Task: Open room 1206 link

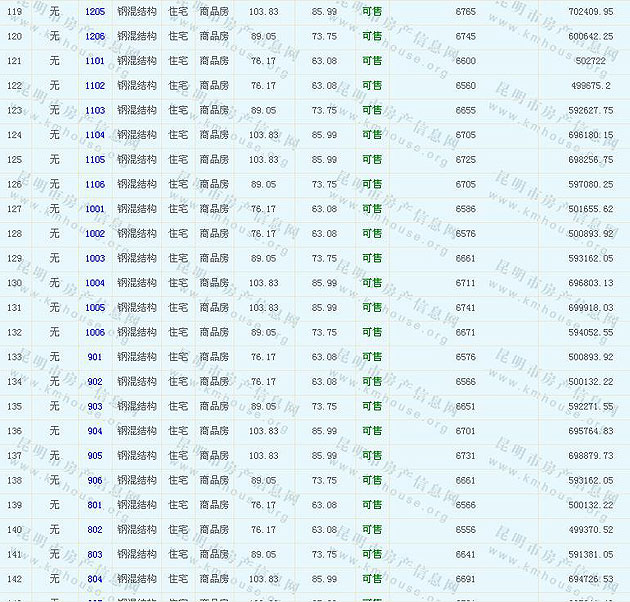Action: [95, 36]
